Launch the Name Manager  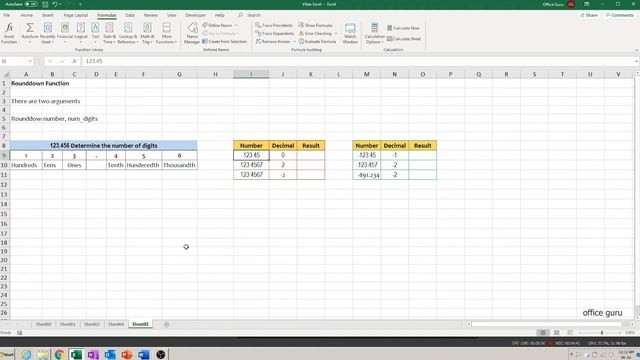(192, 33)
